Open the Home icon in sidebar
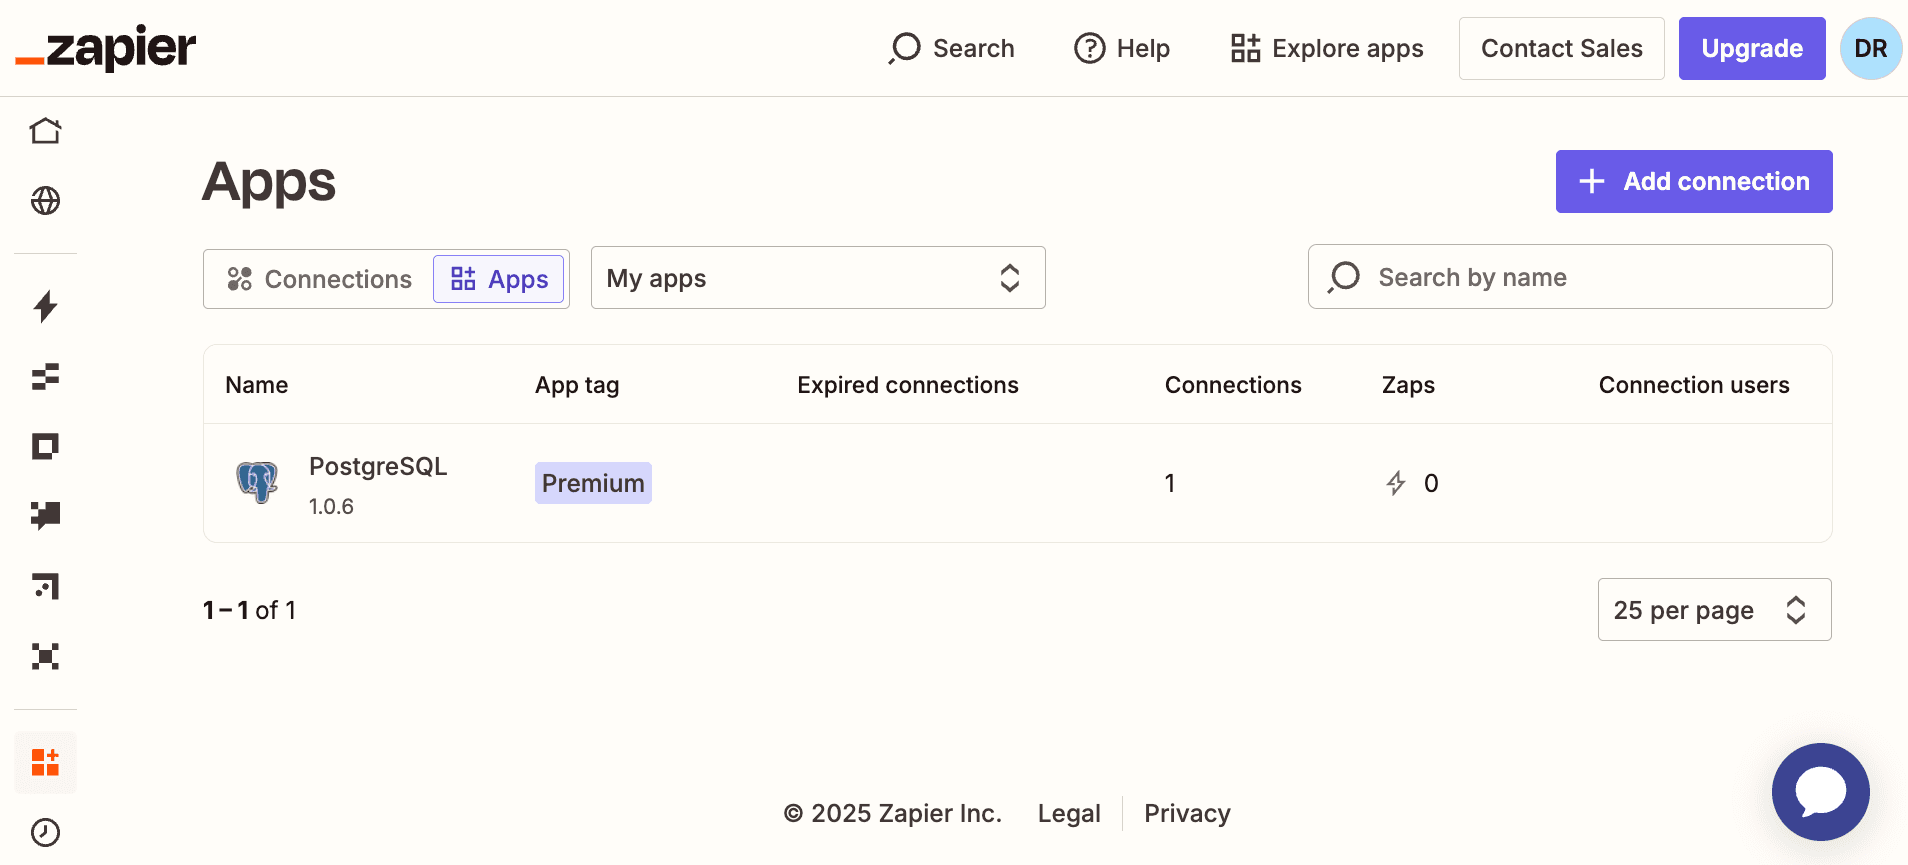This screenshot has width=1908, height=865. [45, 131]
